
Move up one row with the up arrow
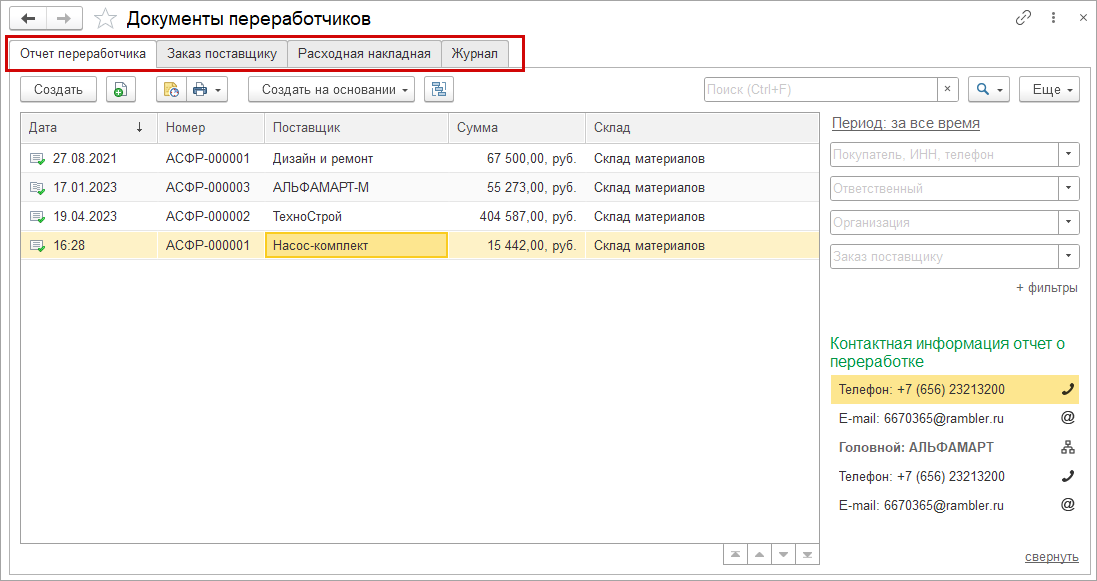(759, 554)
